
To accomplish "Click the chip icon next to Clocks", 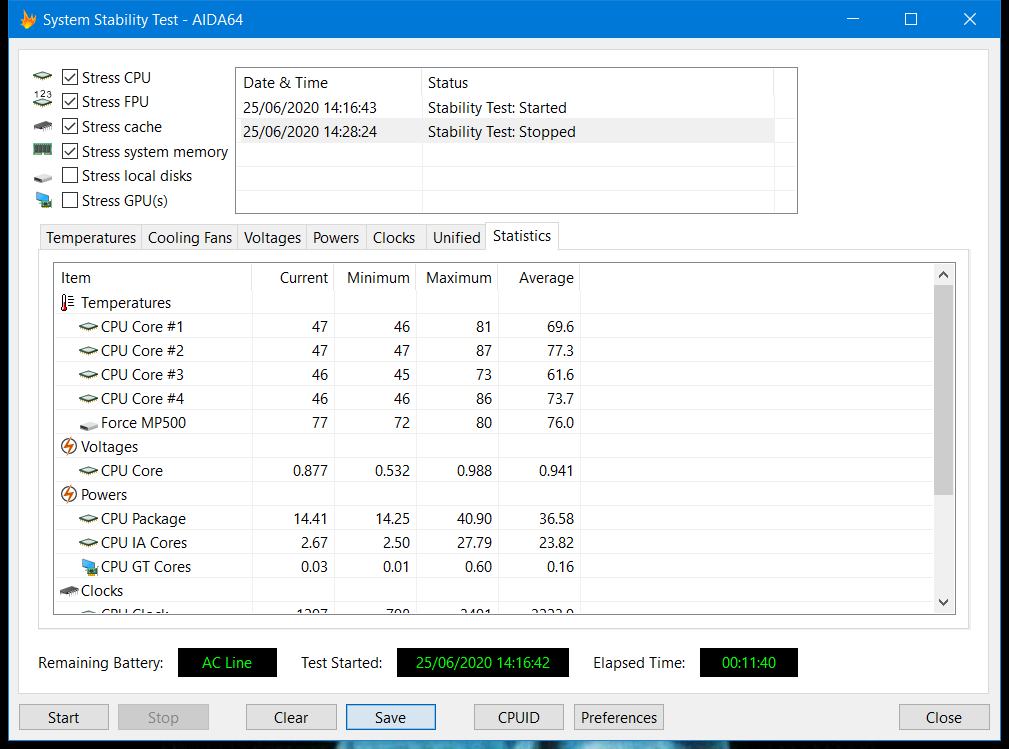I will (69, 591).
